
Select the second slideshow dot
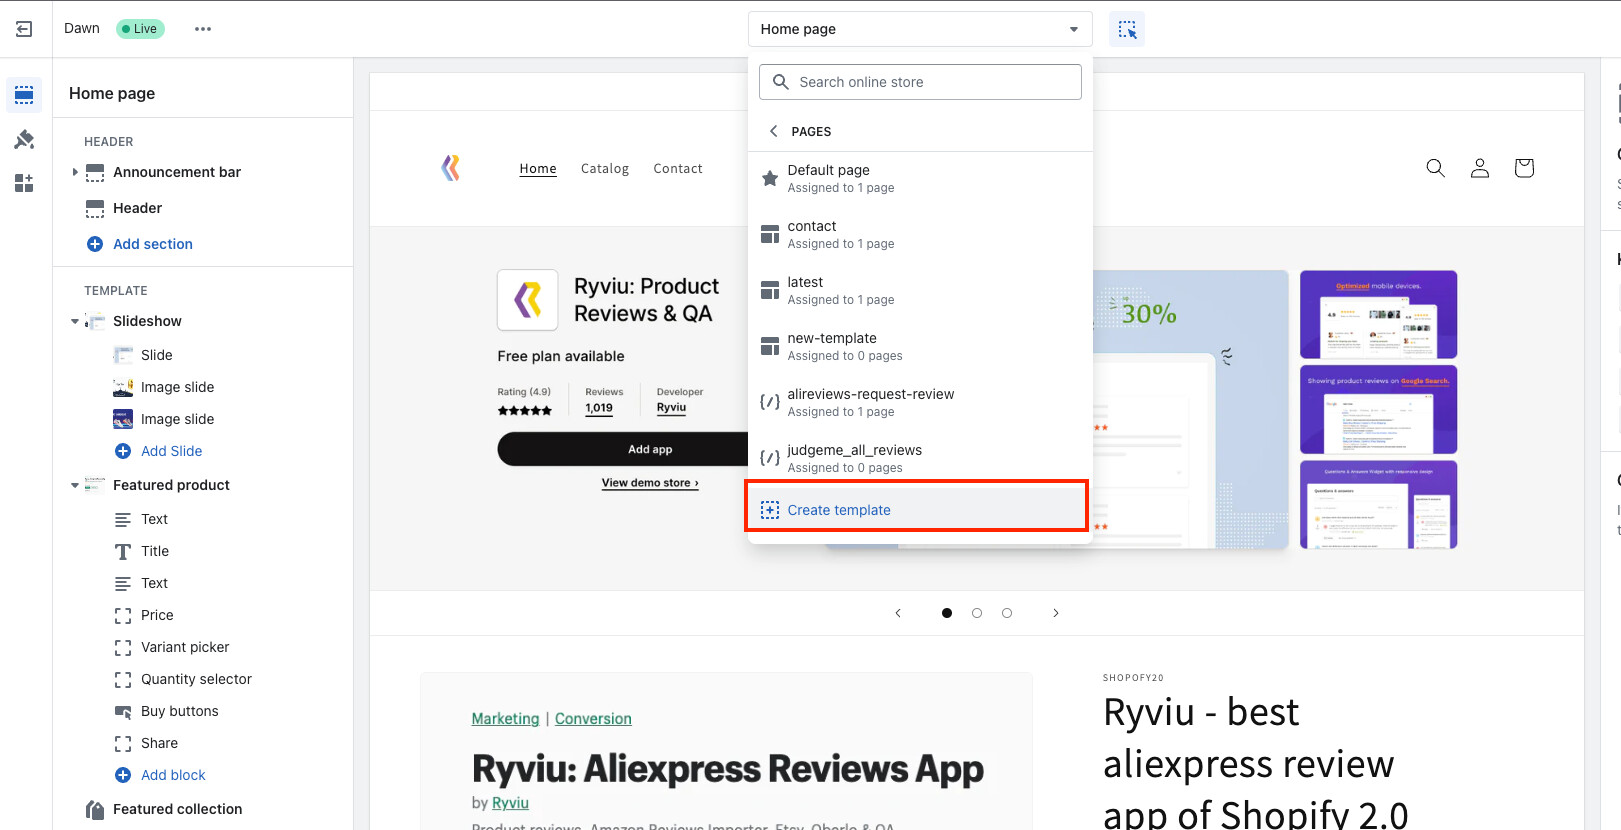pos(977,613)
